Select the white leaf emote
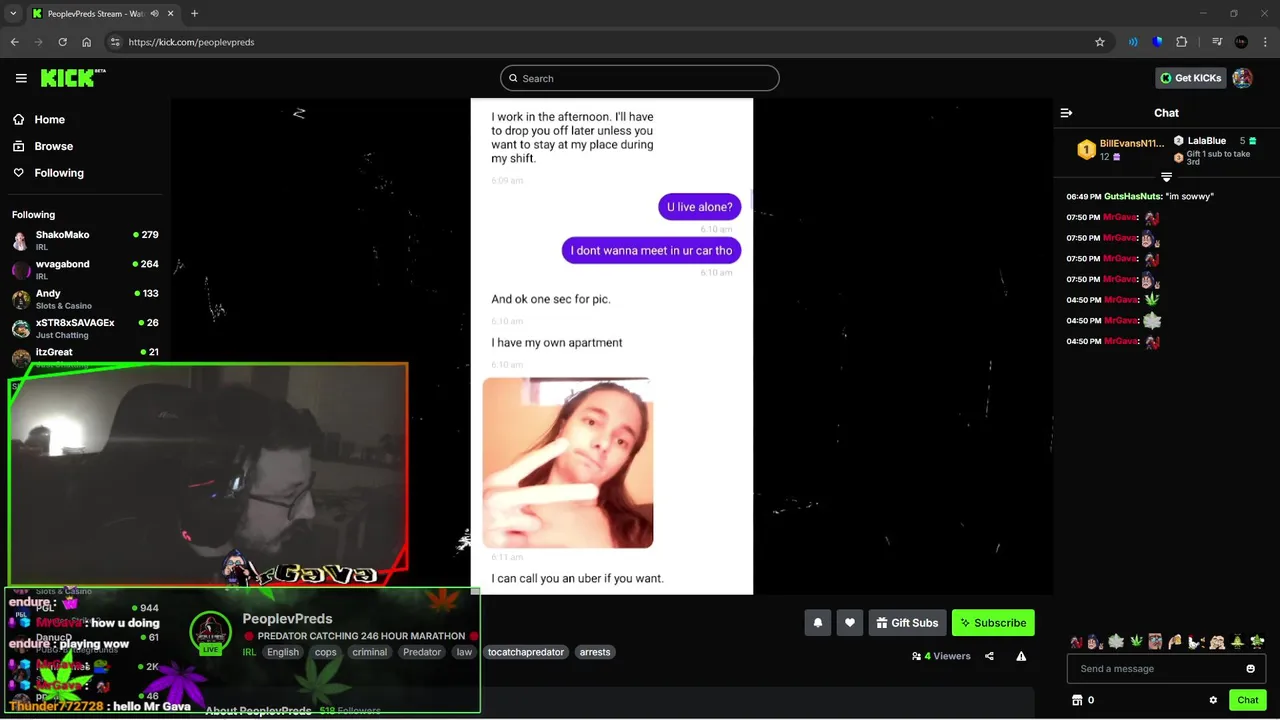This screenshot has width=1280, height=720. [1116, 642]
